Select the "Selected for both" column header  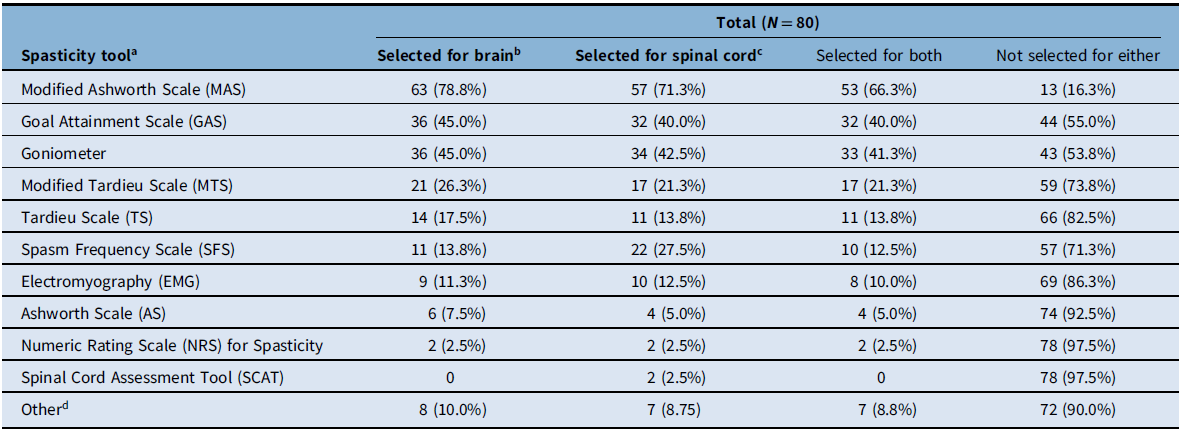pyautogui.click(x=878, y=56)
